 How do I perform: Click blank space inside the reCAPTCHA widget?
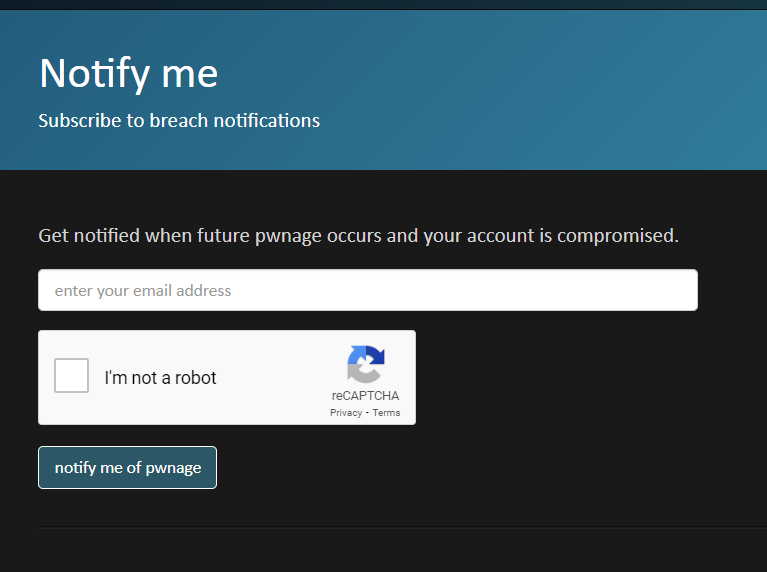[274, 377]
